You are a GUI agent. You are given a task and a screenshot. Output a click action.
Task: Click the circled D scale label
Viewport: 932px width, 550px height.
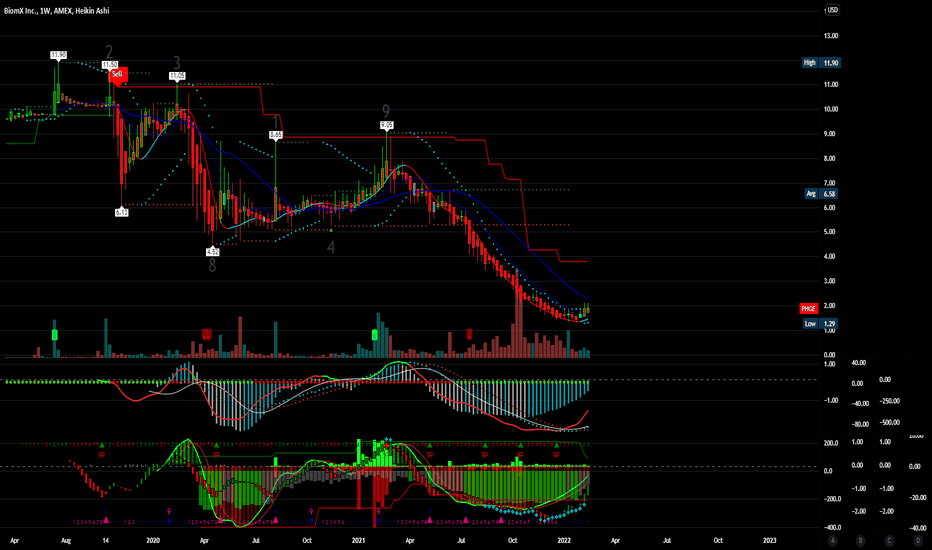(x=918, y=540)
